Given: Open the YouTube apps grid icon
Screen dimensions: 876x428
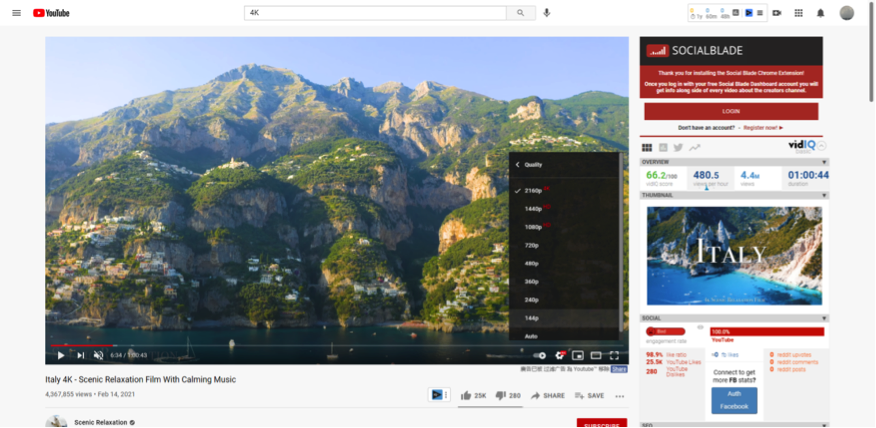Looking at the screenshot, I should coord(798,13).
